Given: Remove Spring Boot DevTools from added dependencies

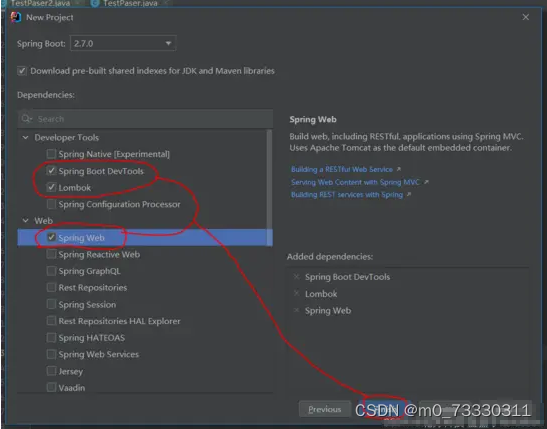Looking at the screenshot, I should [297, 277].
